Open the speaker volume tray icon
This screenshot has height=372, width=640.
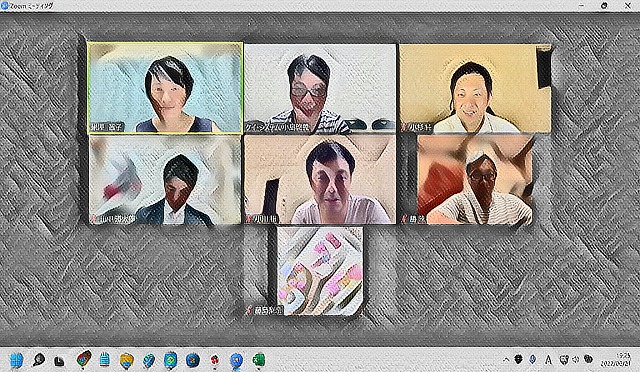[x=576, y=359]
